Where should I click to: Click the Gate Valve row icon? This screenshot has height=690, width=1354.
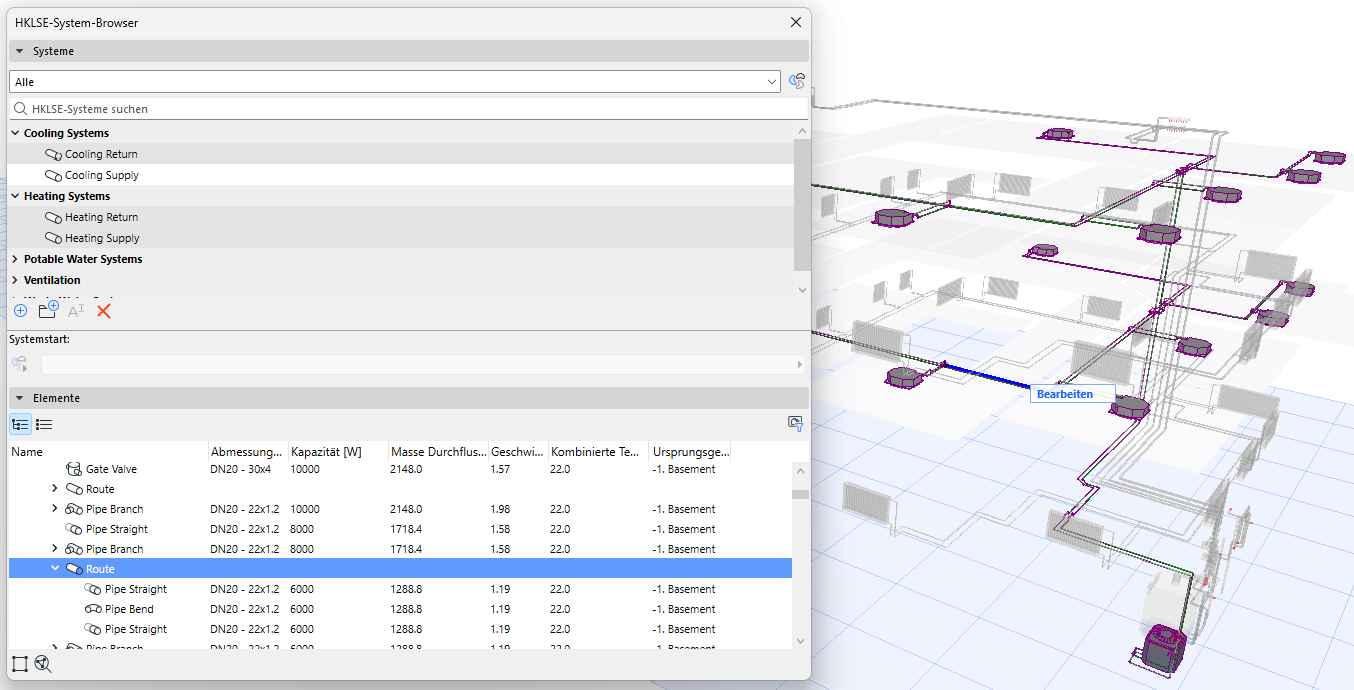73,469
